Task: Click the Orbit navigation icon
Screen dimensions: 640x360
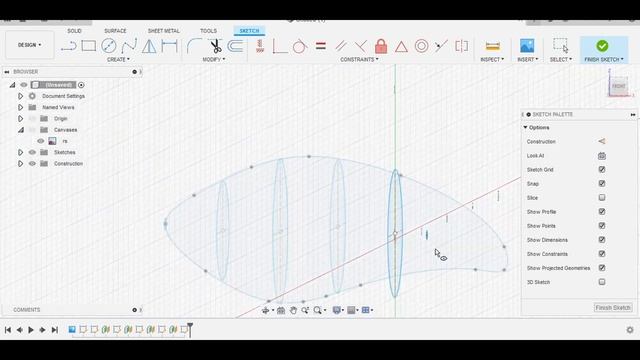Action: coord(266,310)
